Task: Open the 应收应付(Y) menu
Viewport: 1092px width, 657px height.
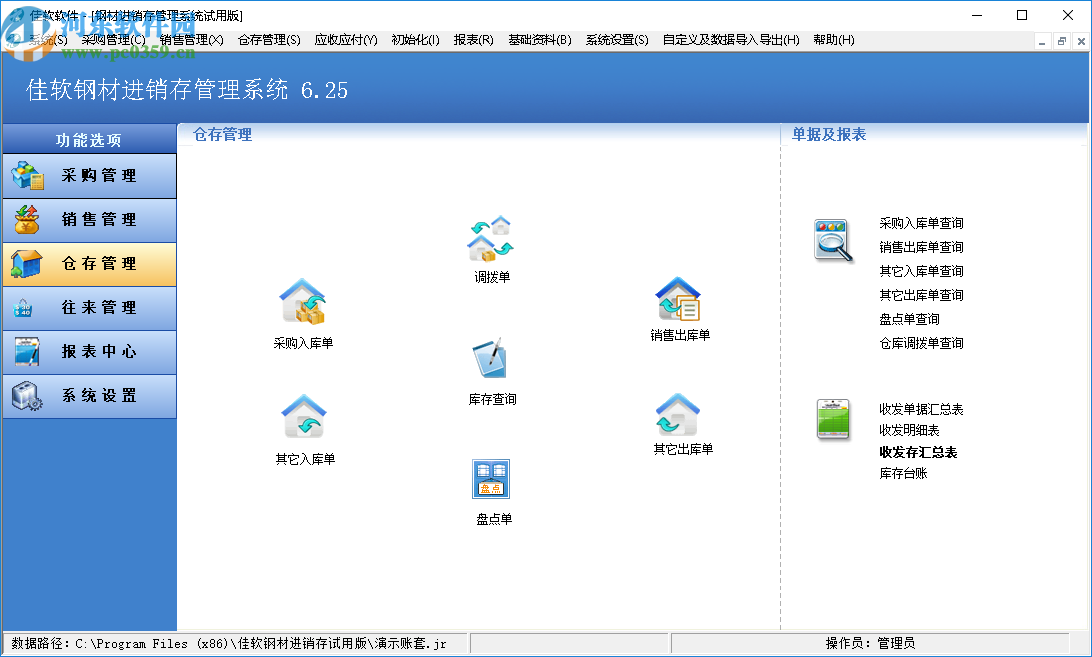Action: click(346, 40)
